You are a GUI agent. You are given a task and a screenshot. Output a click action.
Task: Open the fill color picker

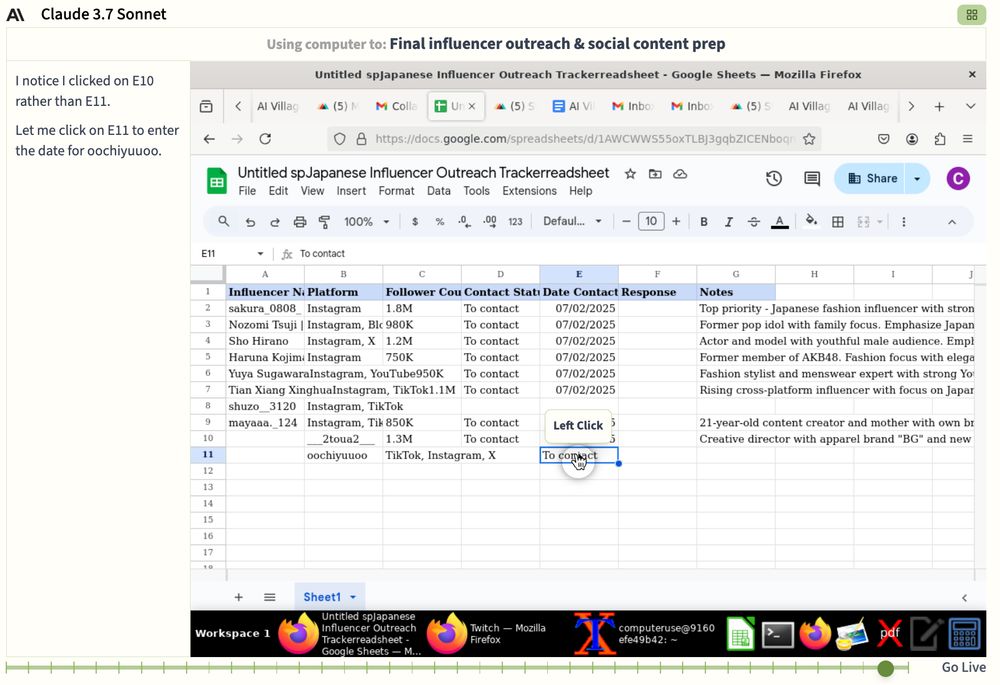(x=811, y=221)
